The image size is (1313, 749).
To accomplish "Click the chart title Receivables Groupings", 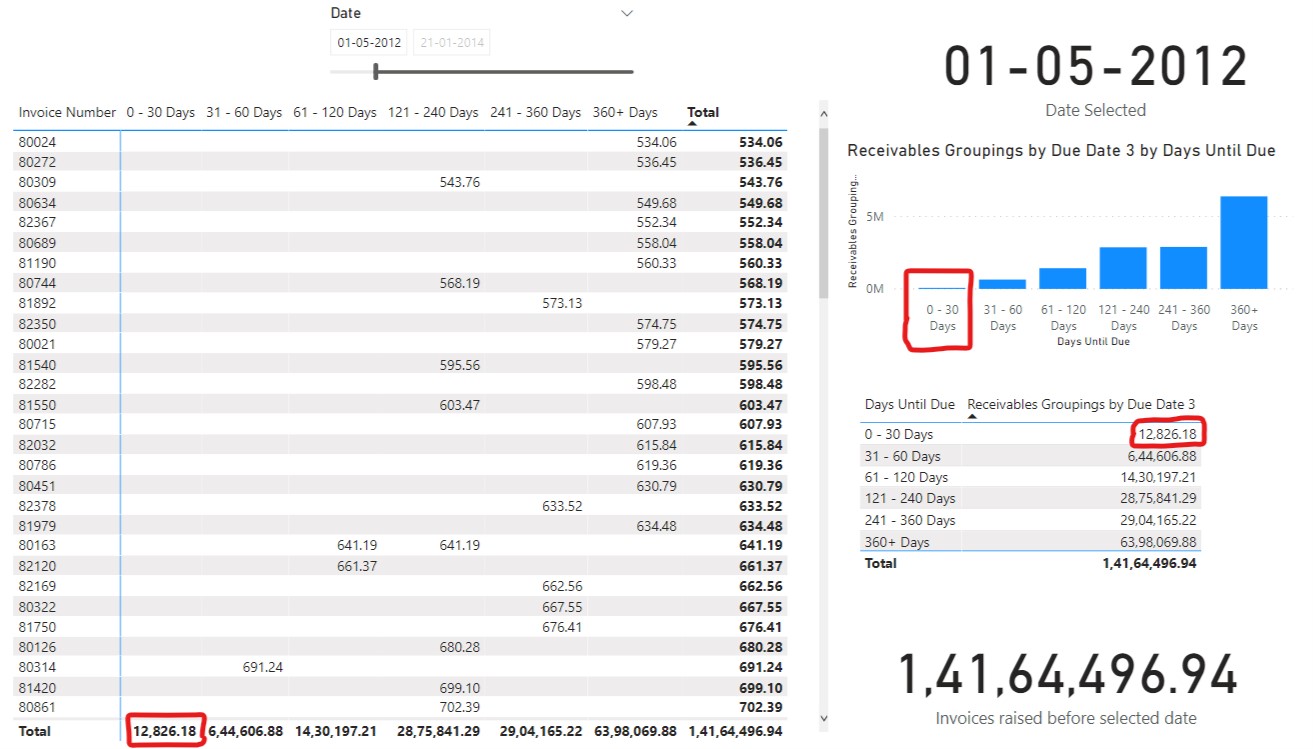I will (x=1061, y=150).
